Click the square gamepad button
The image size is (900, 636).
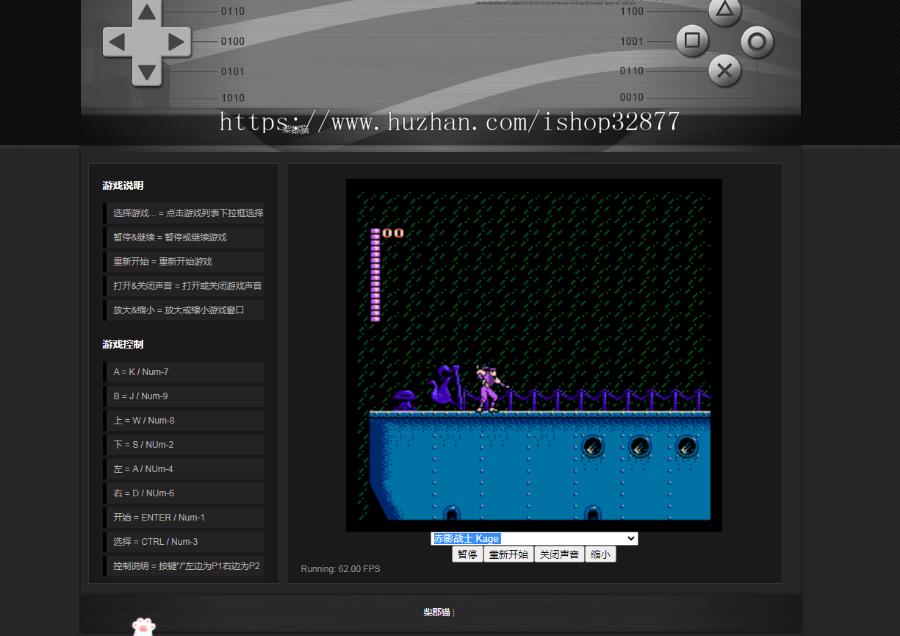click(692, 40)
